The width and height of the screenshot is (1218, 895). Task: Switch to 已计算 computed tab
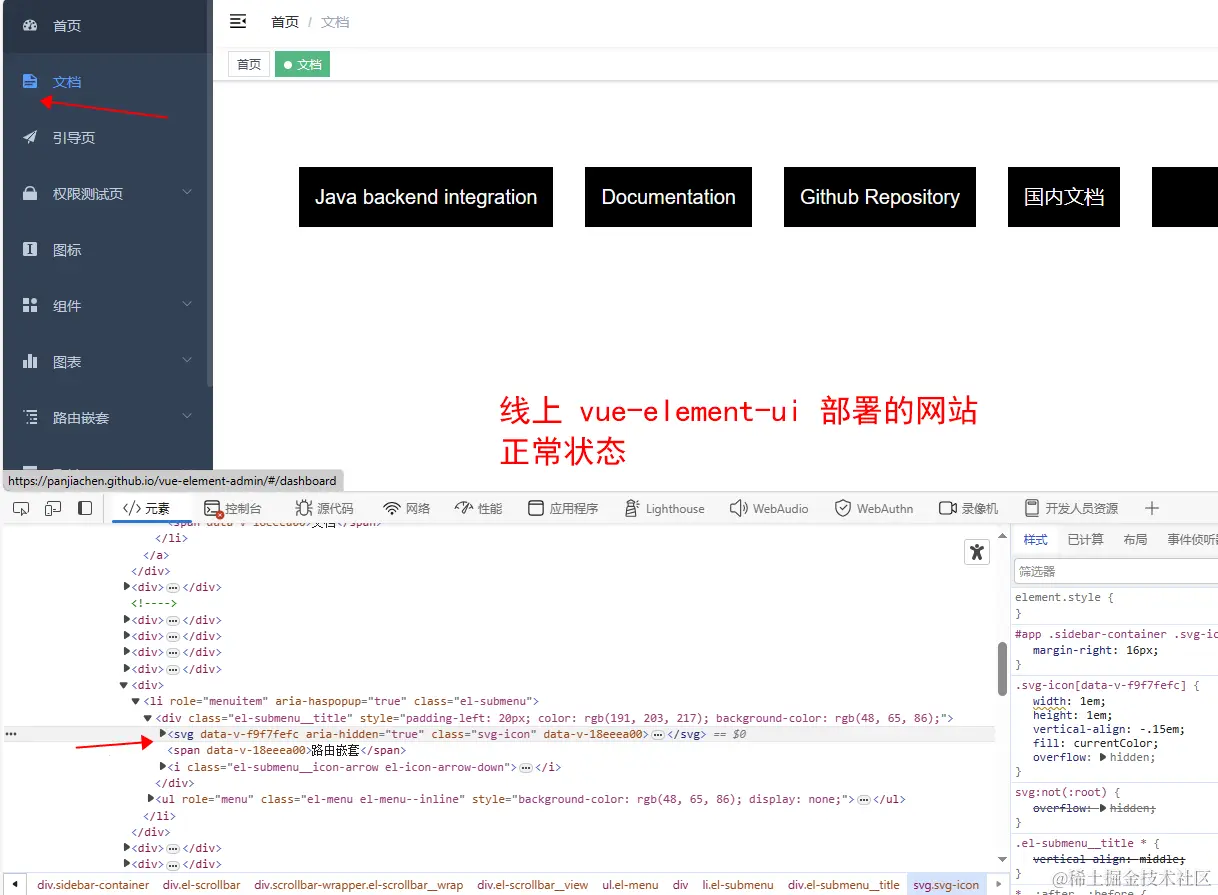click(x=1085, y=540)
